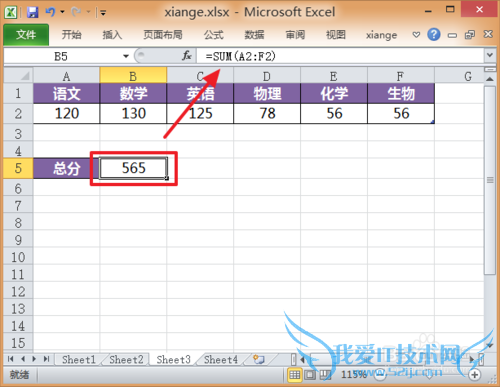Select column E header

click(334, 76)
